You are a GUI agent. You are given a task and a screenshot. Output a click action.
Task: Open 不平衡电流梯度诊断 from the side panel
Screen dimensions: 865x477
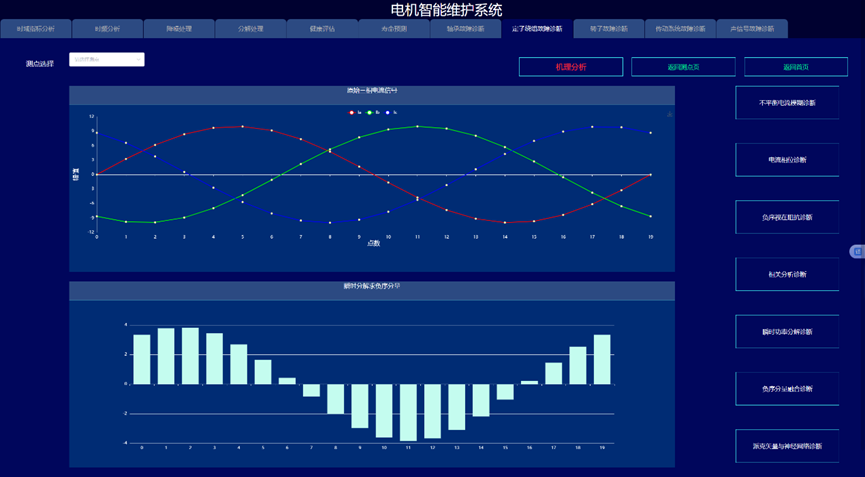click(787, 102)
